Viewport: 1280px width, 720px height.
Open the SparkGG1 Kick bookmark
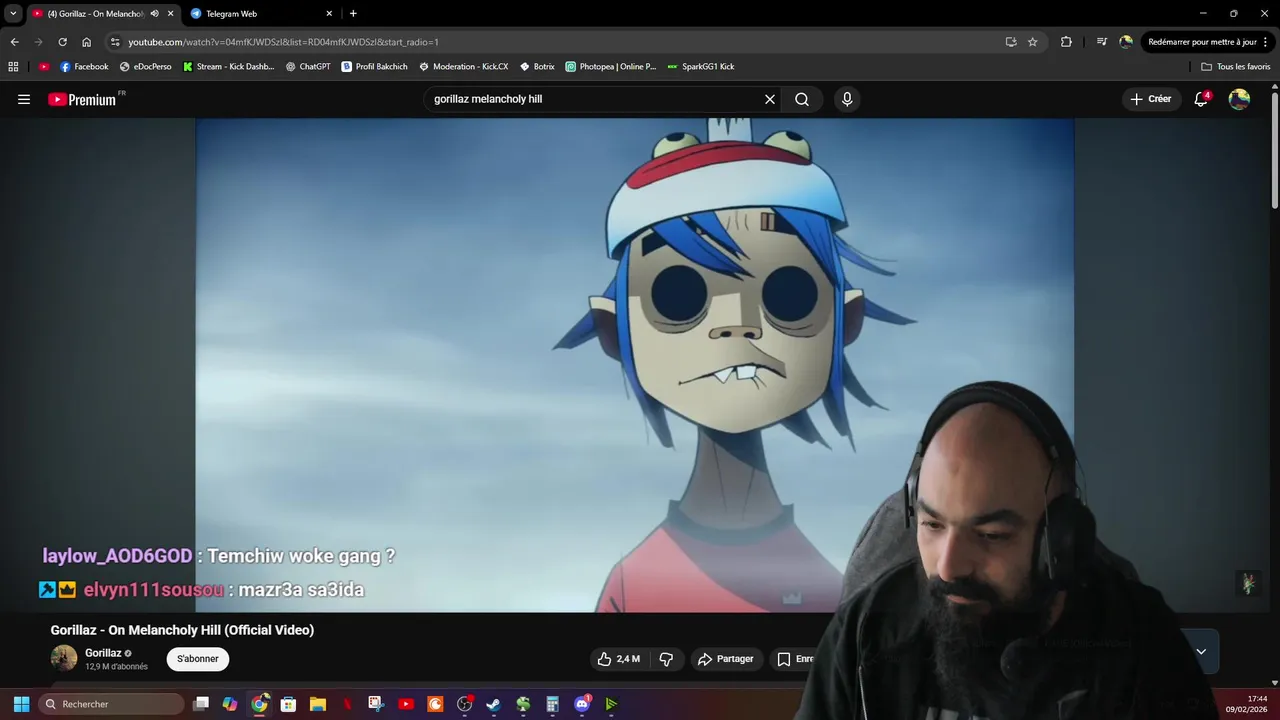(x=700, y=66)
